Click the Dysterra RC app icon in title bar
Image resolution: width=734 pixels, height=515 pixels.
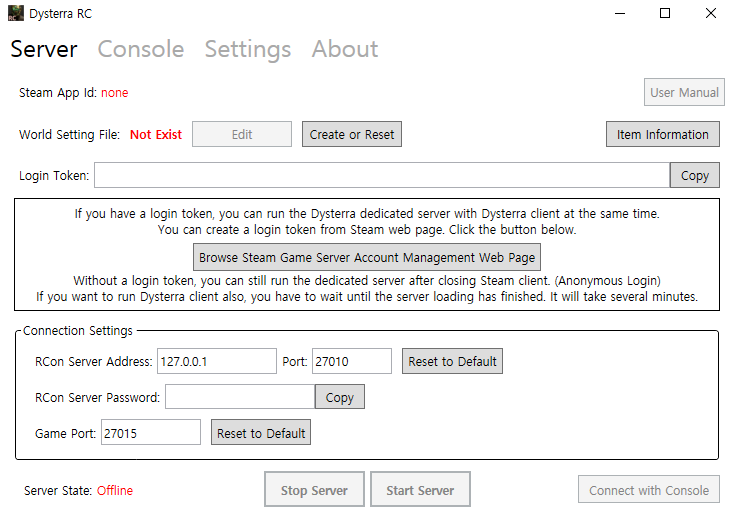click(x=15, y=14)
